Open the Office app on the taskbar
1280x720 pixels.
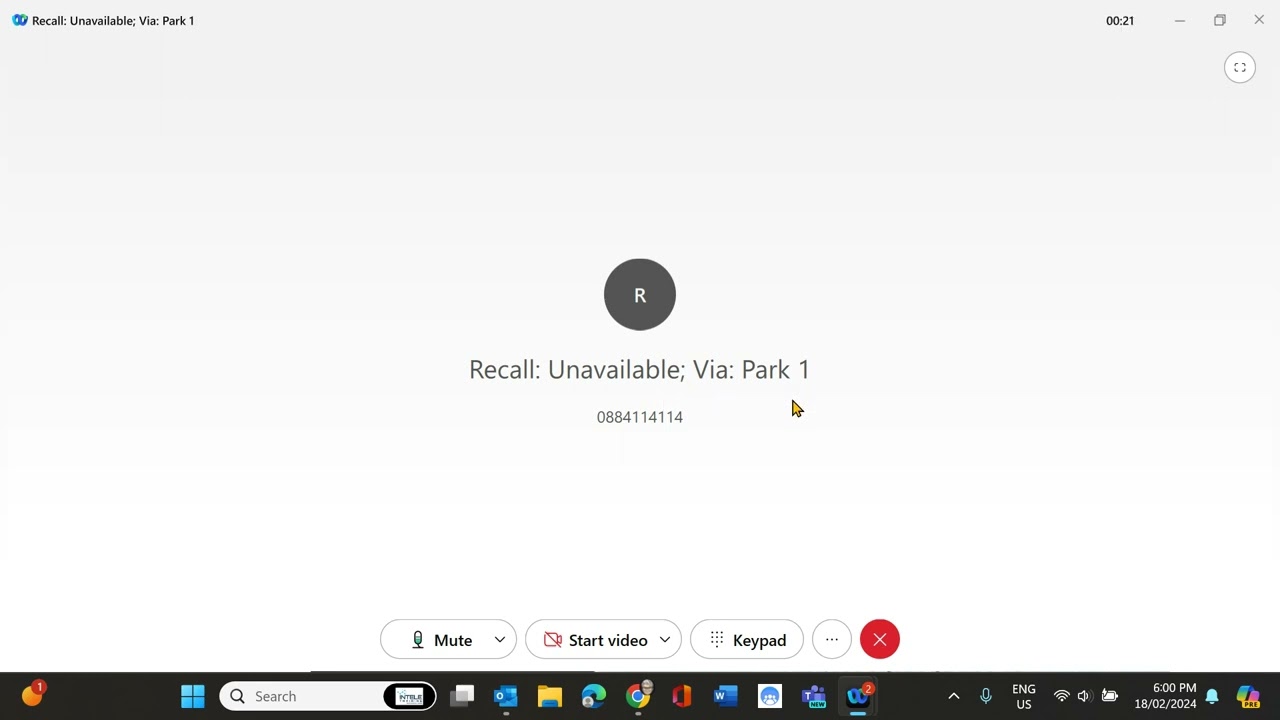tap(682, 696)
